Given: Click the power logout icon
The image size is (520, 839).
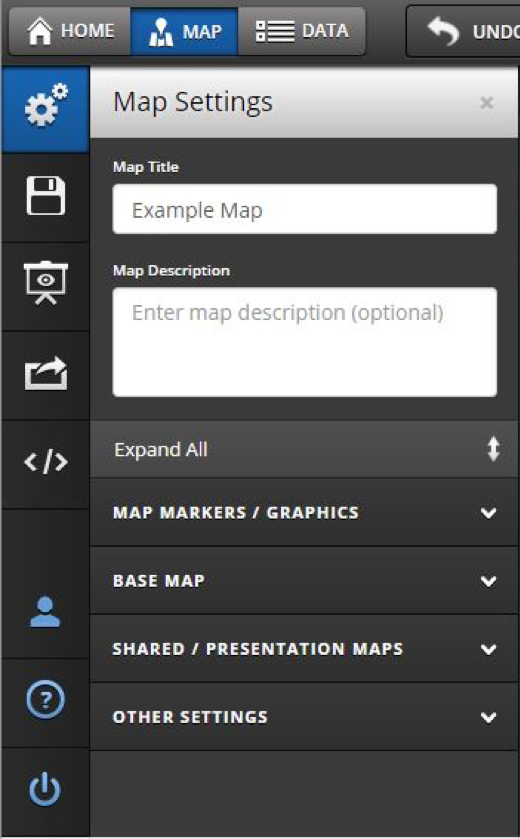Looking at the screenshot, I should pyautogui.click(x=44, y=789).
